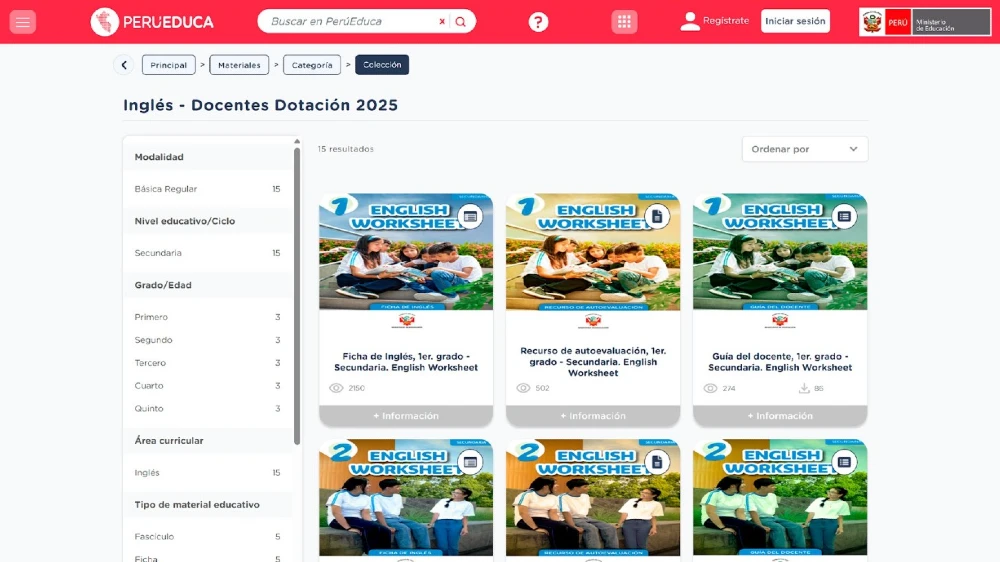This screenshot has width=1000, height=562.
Task: Filter by Tercero grade
Action: tap(150, 363)
